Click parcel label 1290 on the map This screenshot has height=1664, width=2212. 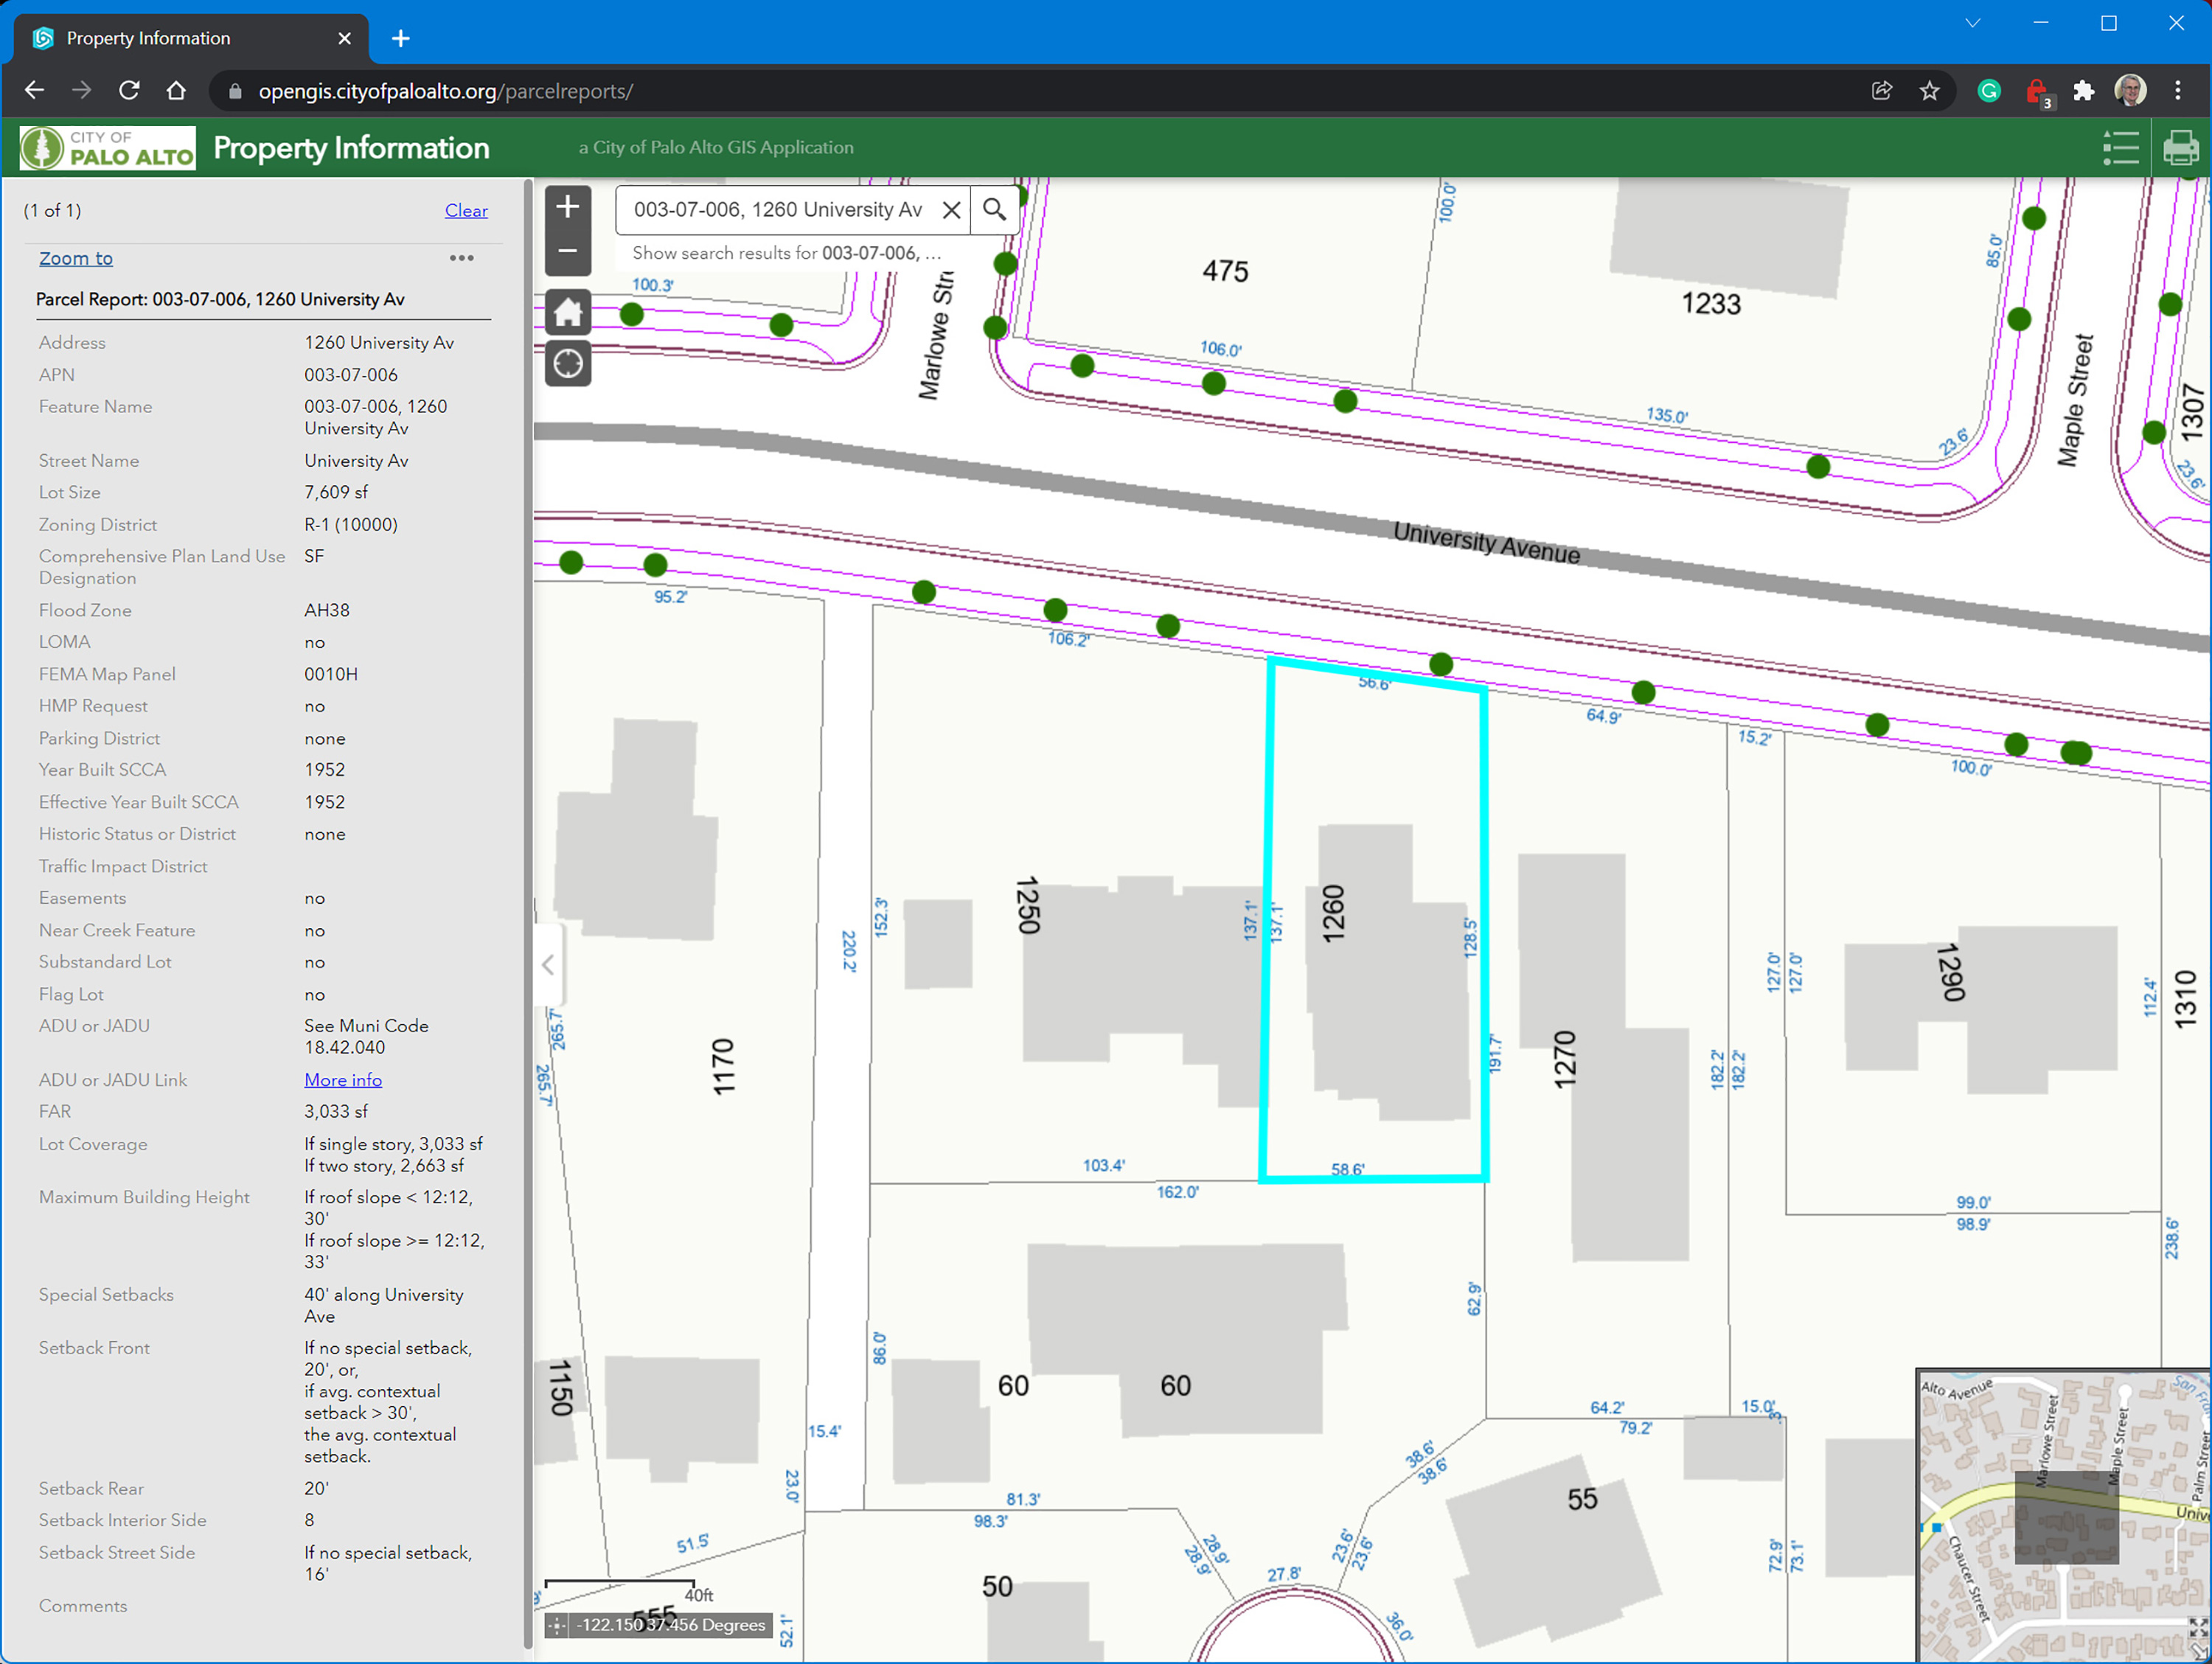point(1951,972)
